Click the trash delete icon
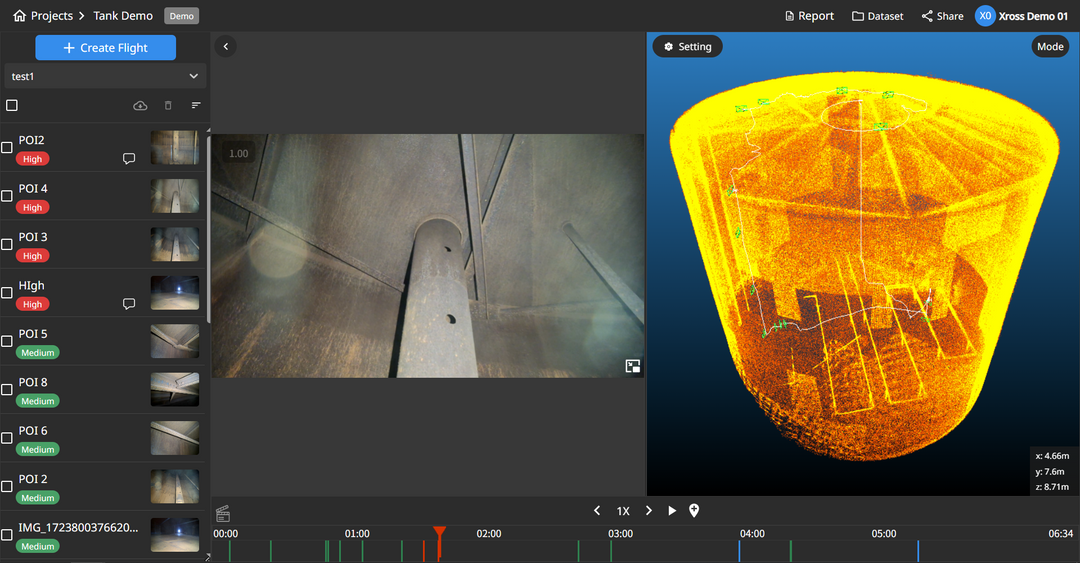Screen dimensions: 1080x563 168,106
